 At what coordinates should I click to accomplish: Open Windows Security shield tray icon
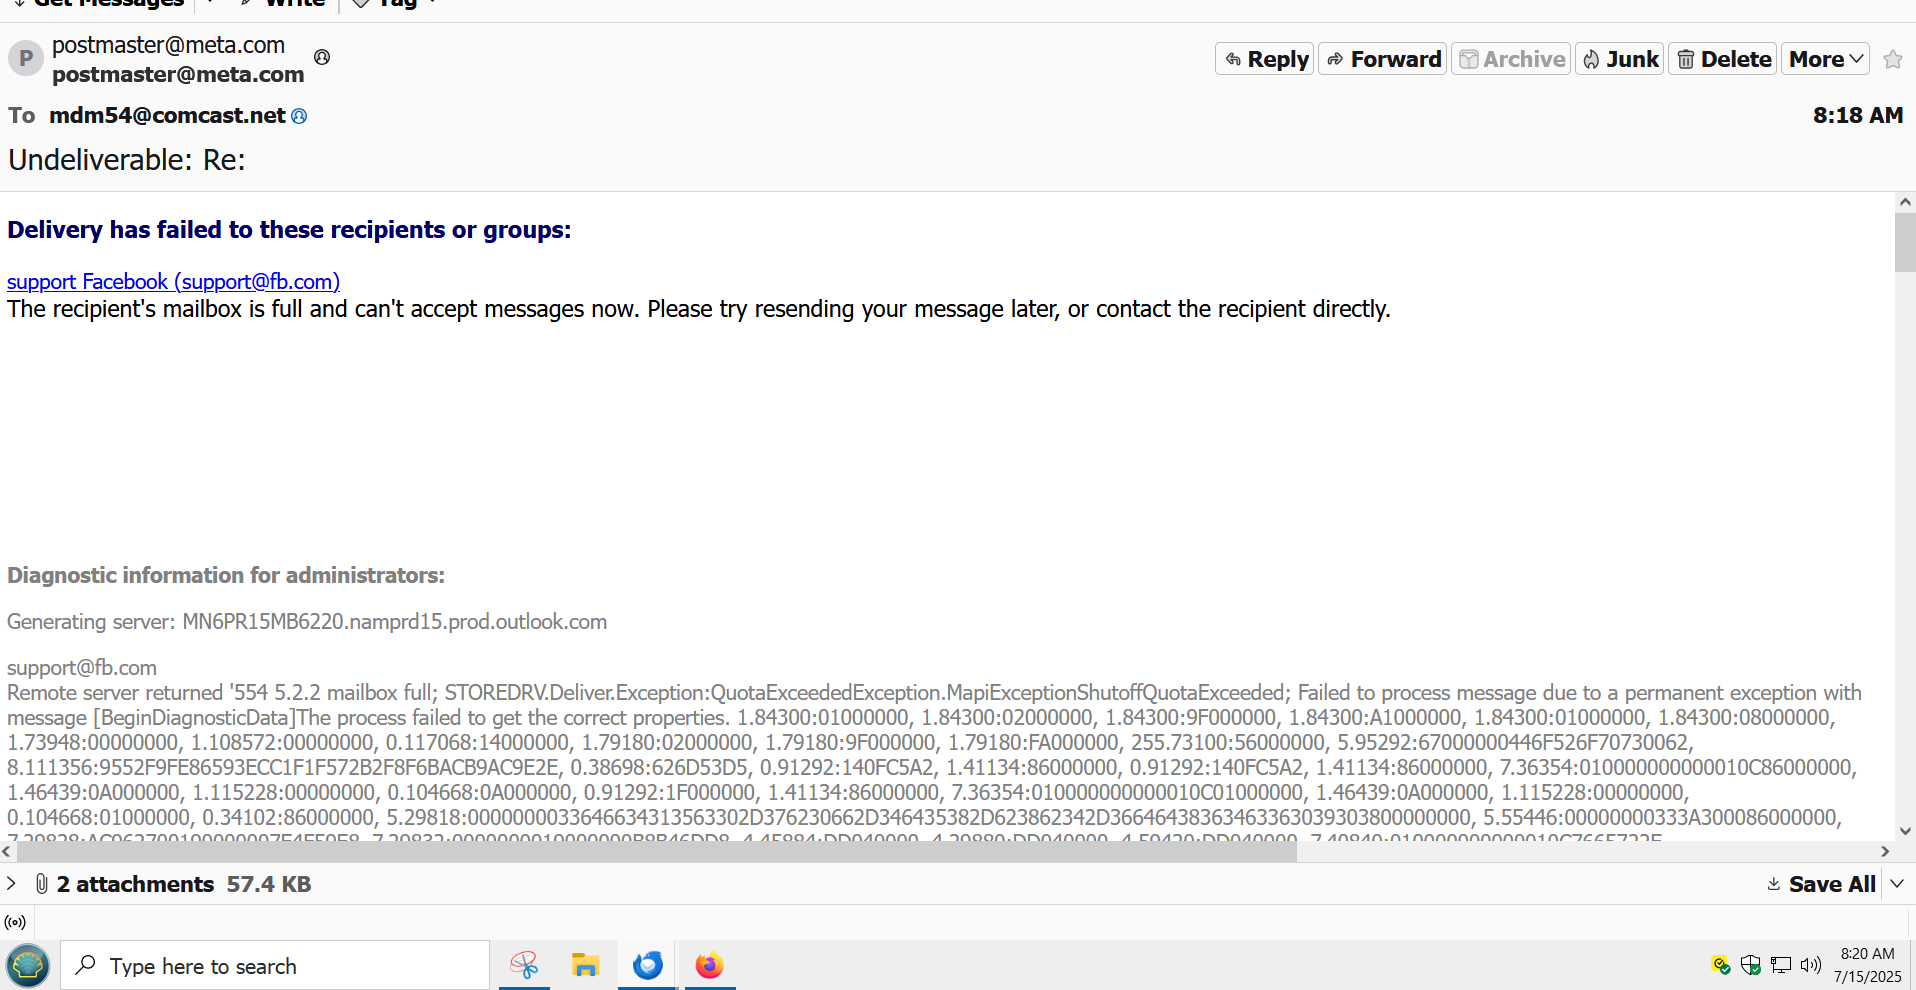(x=1750, y=965)
